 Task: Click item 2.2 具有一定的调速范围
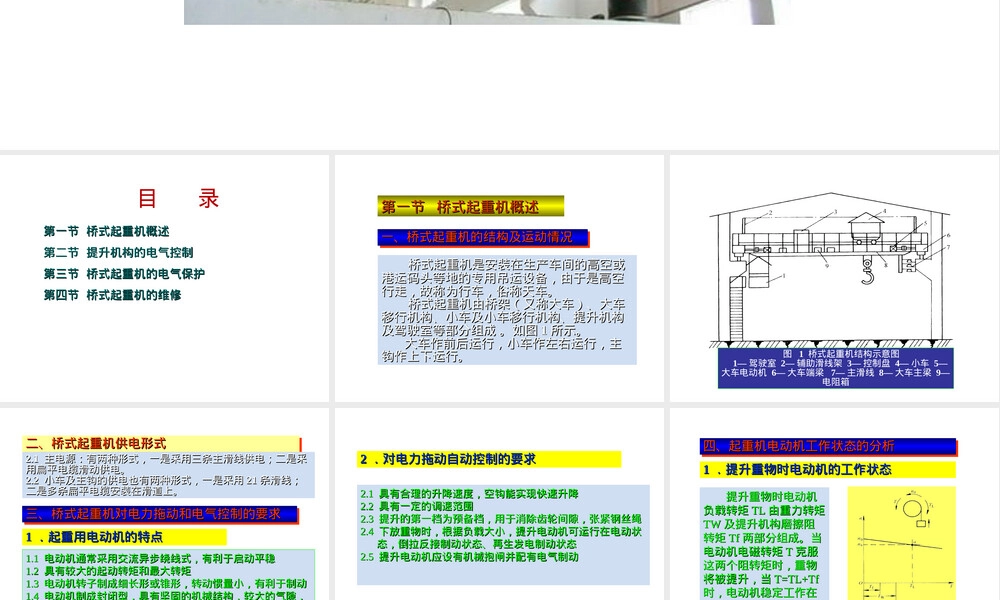click(417, 506)
